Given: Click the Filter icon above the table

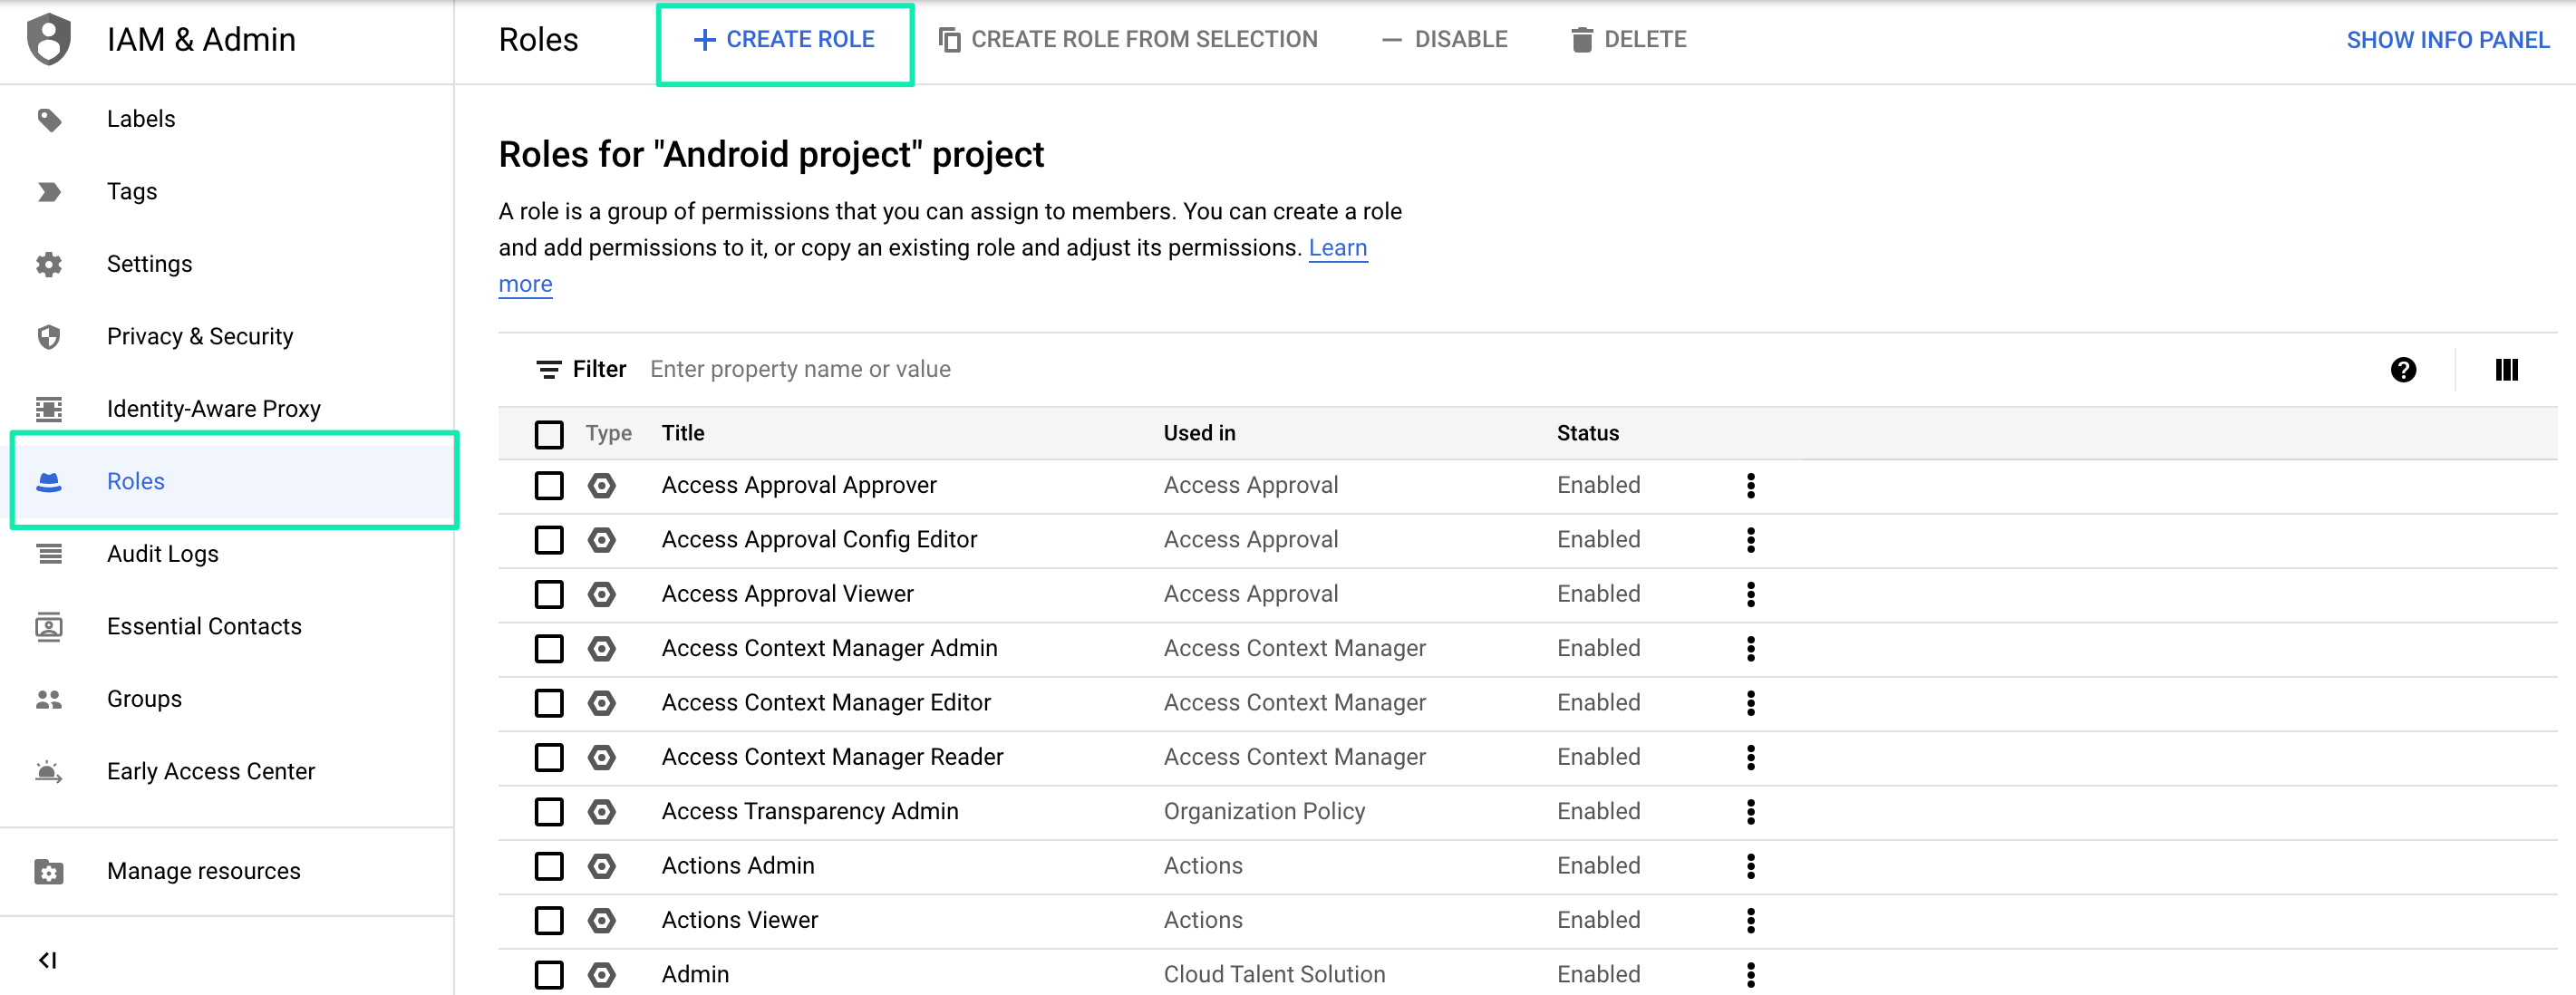Looking at the screenshot, I should point(549,370).
